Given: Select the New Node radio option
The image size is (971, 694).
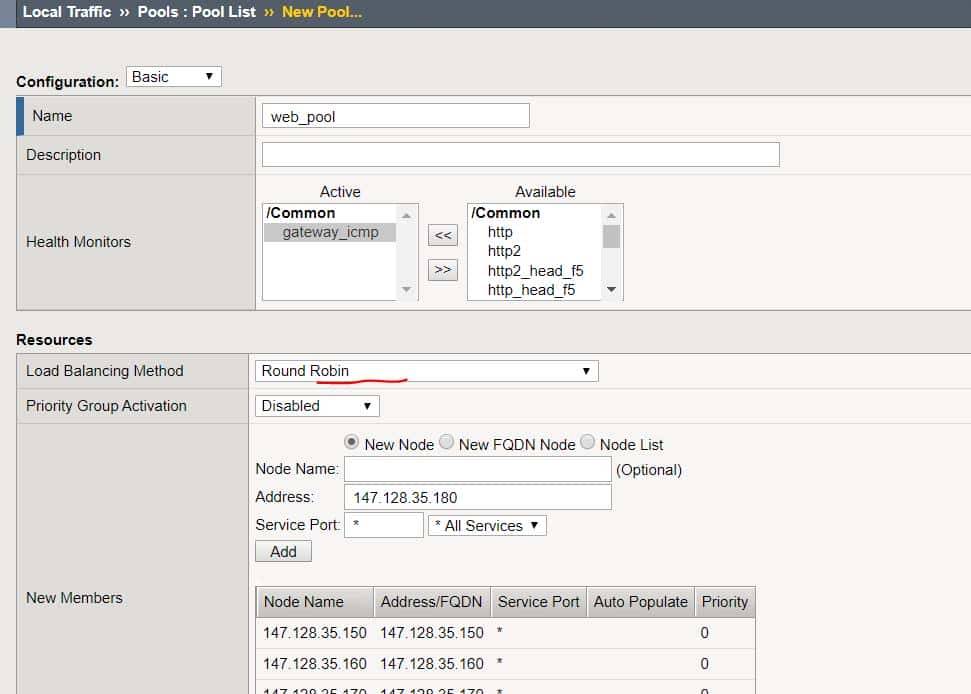Looking at the screenshot, I should (x=352, y=443).
